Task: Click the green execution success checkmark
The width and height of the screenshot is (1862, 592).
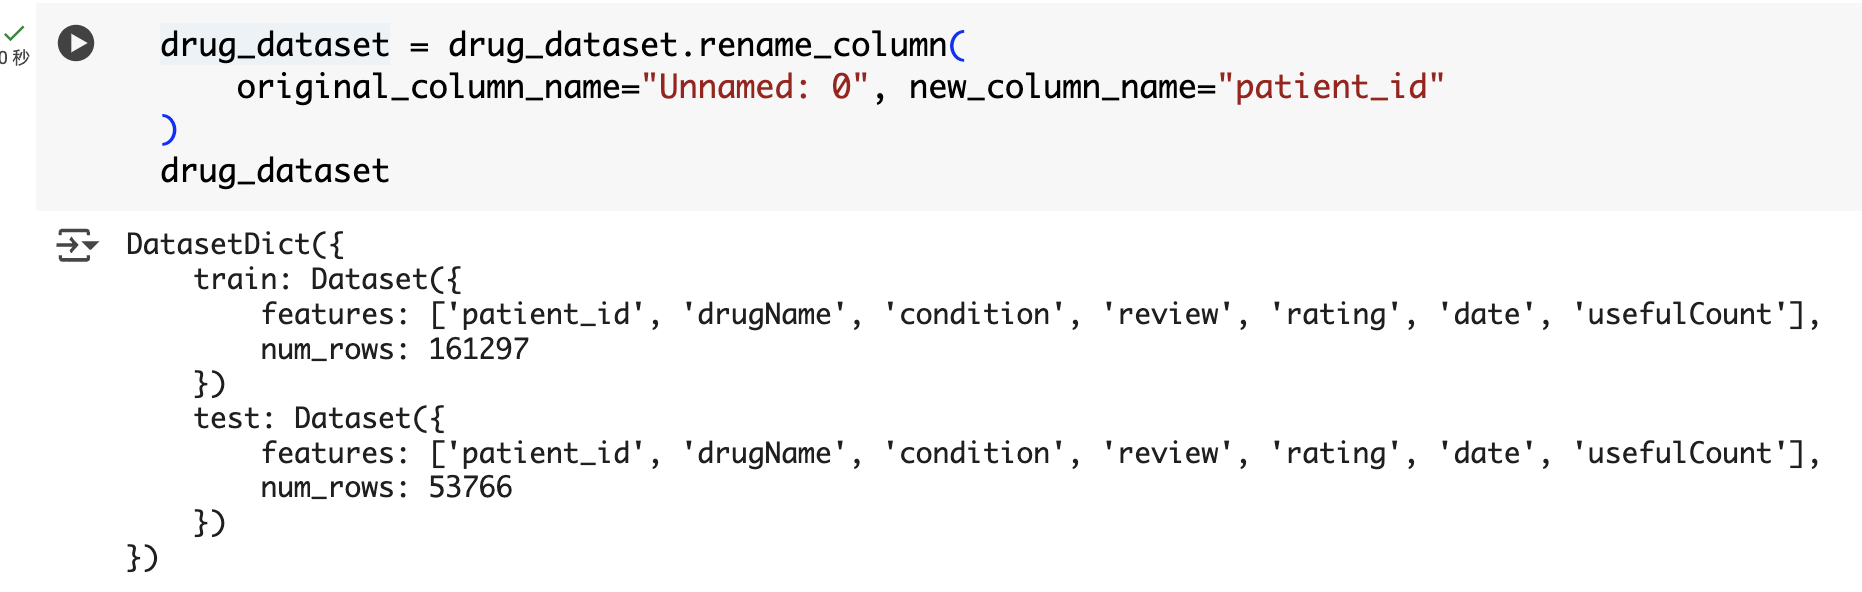Action: pyautogui.click(x=15, y=33)
